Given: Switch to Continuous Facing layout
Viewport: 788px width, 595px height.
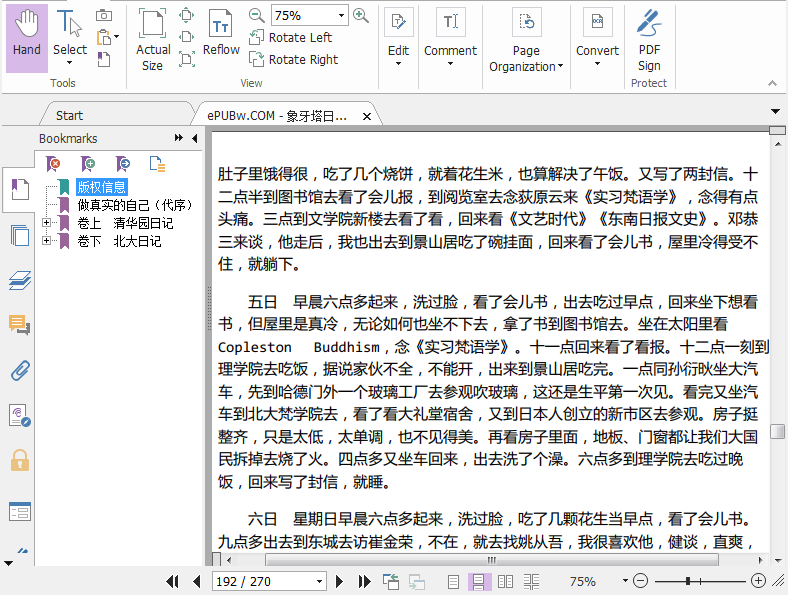Looking at the screenshot, I should [x=531, y=581].
